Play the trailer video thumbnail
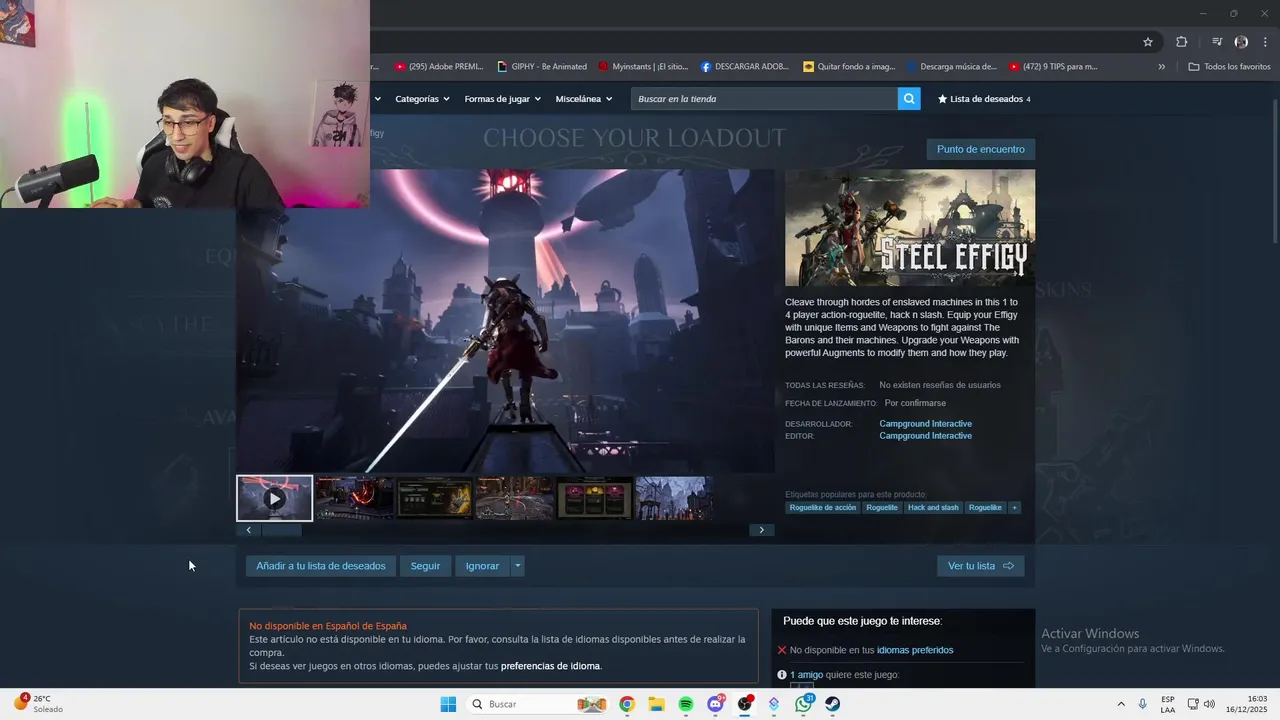The height and width of the screenshot is (720, 1280). pos(274,498)
